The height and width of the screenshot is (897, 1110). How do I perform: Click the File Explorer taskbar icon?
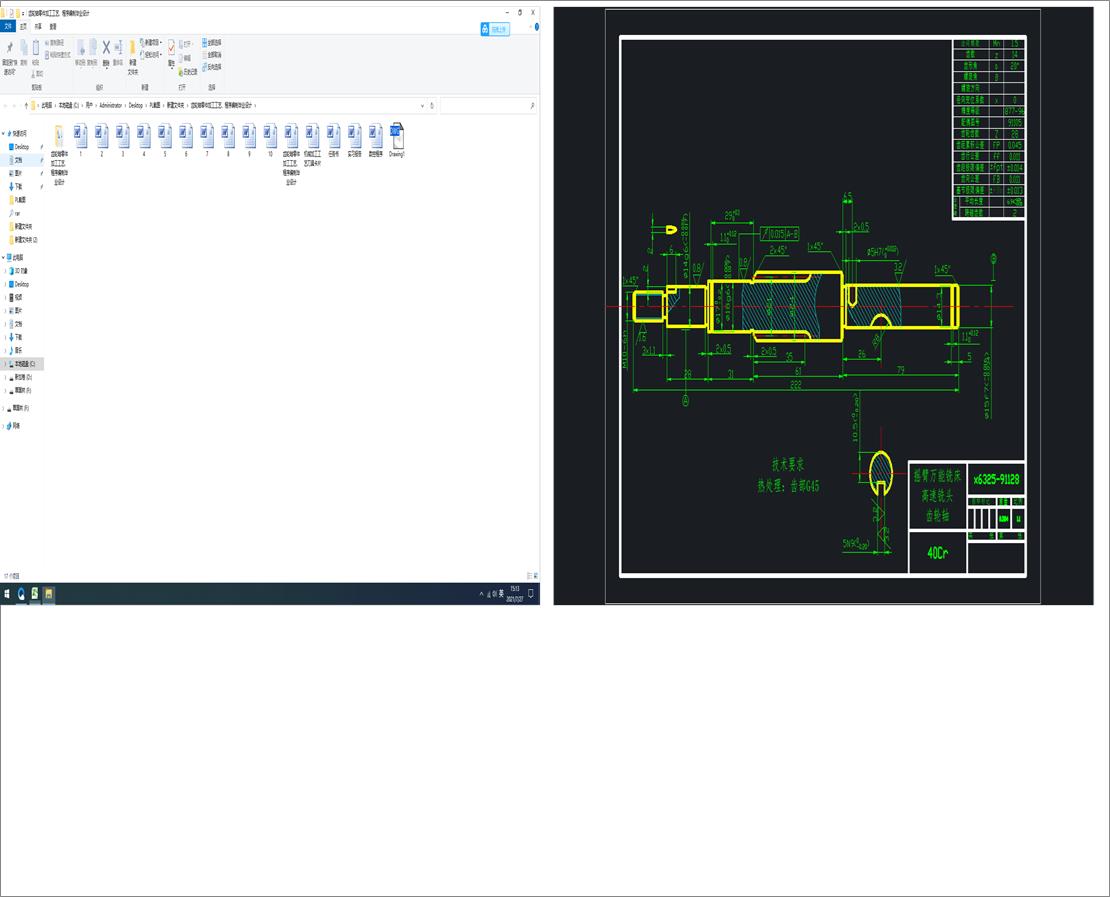click(49, 594)
